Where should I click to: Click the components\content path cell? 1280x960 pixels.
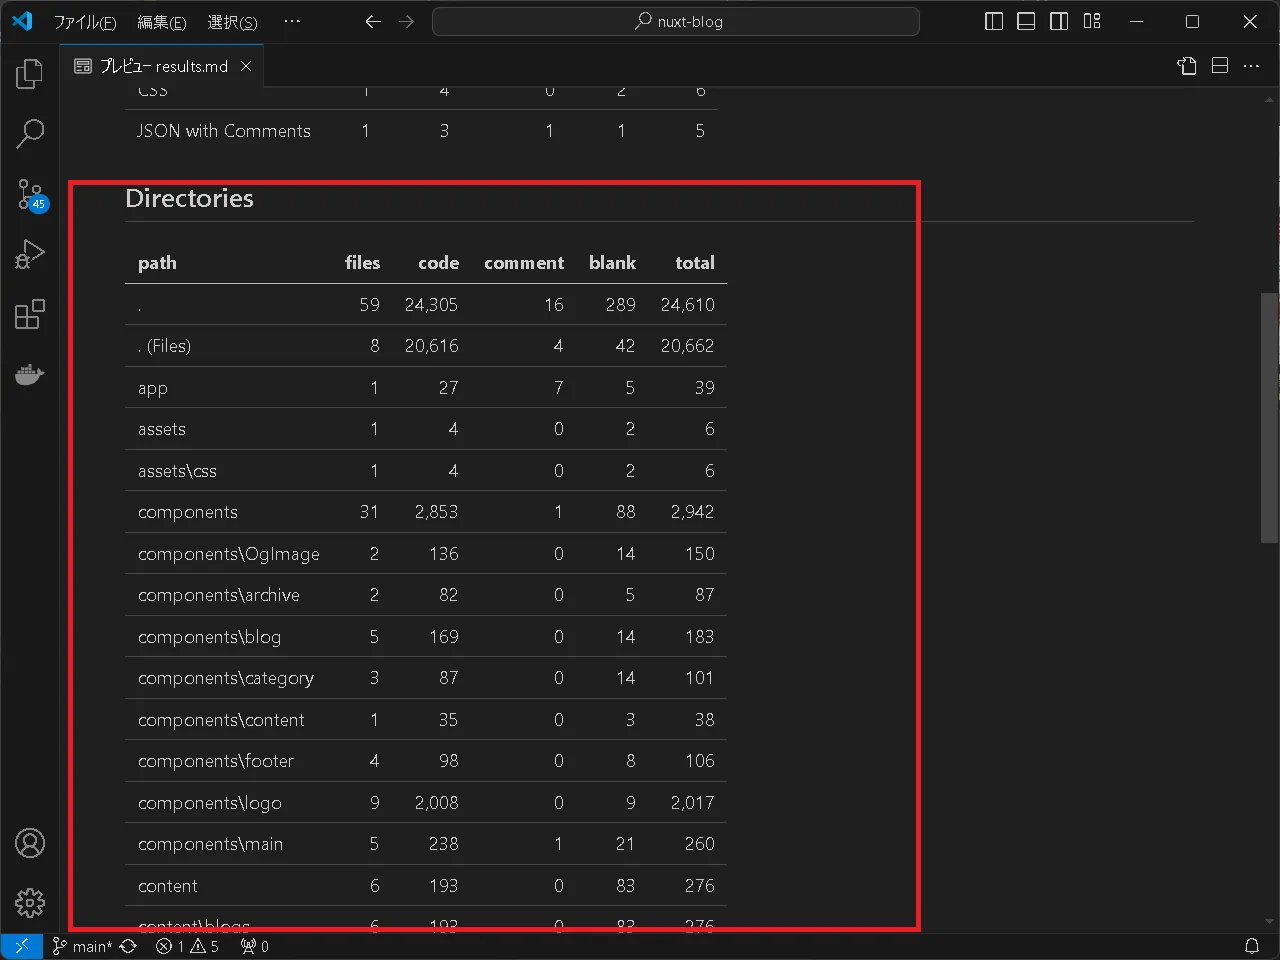coord(221,720)
